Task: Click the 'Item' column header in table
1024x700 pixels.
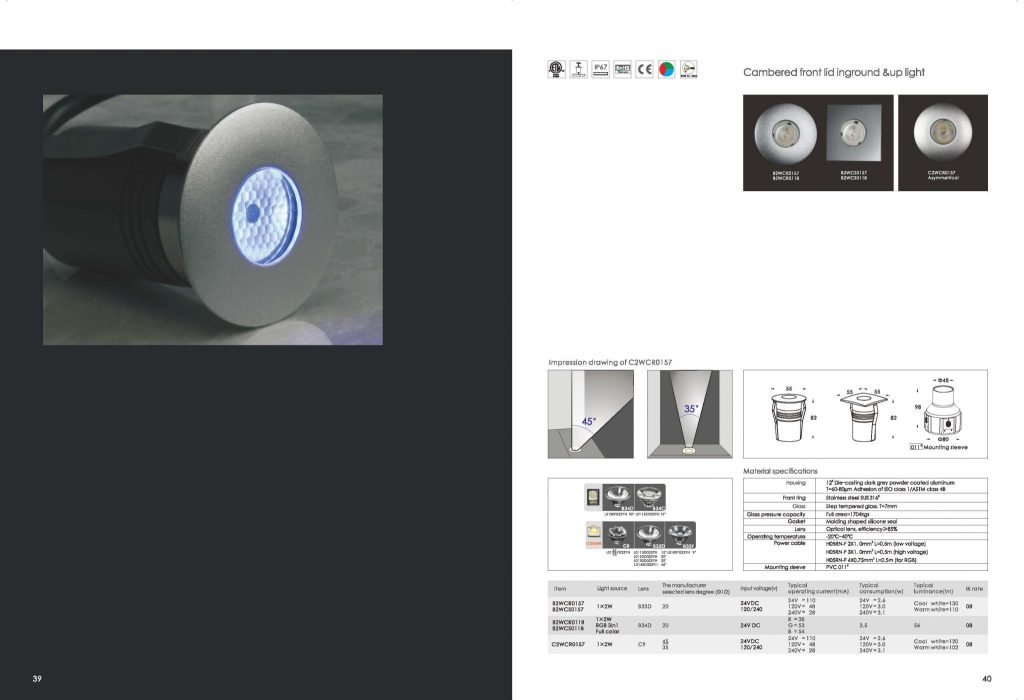Action: coord(560,589)
